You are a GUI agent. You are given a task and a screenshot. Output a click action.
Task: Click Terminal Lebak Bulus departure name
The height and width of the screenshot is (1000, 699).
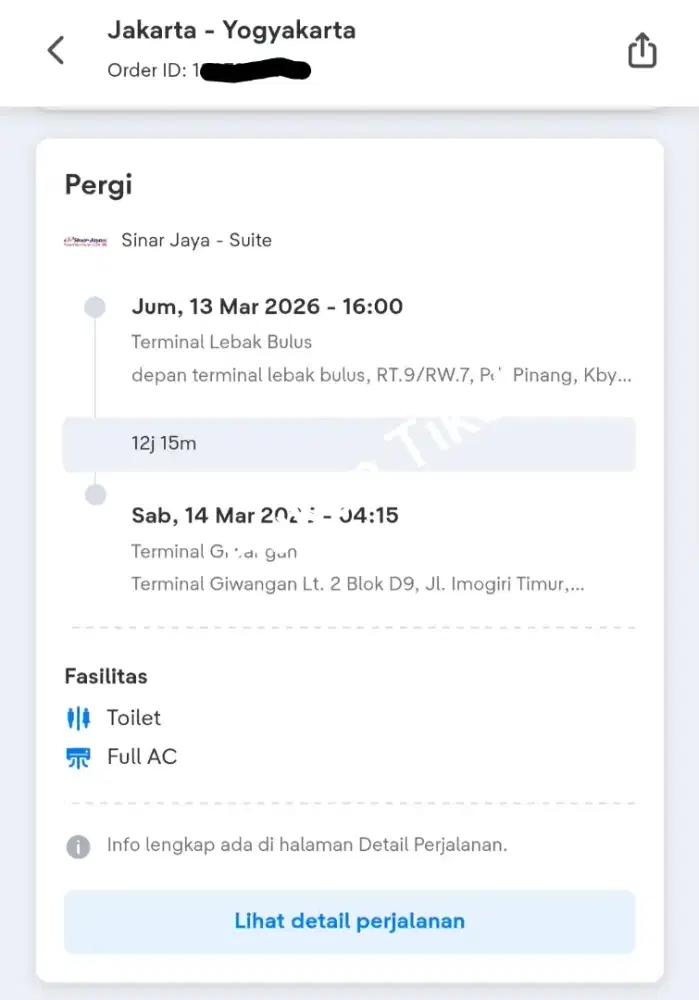pos(221,342)
